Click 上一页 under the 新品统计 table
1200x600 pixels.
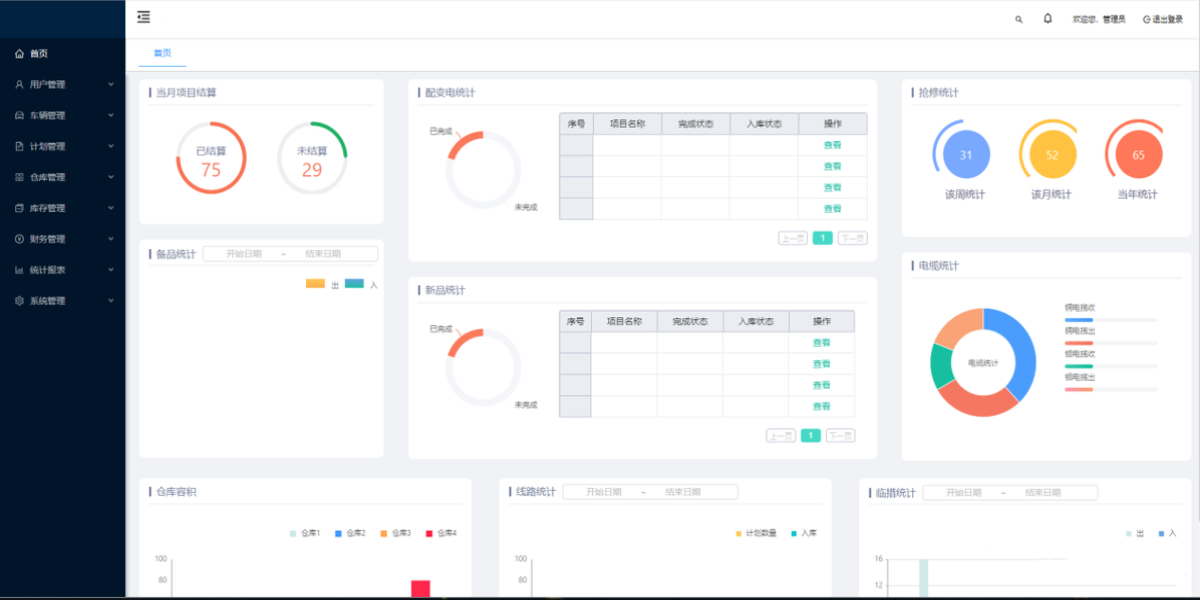click(x=780, y=436)
